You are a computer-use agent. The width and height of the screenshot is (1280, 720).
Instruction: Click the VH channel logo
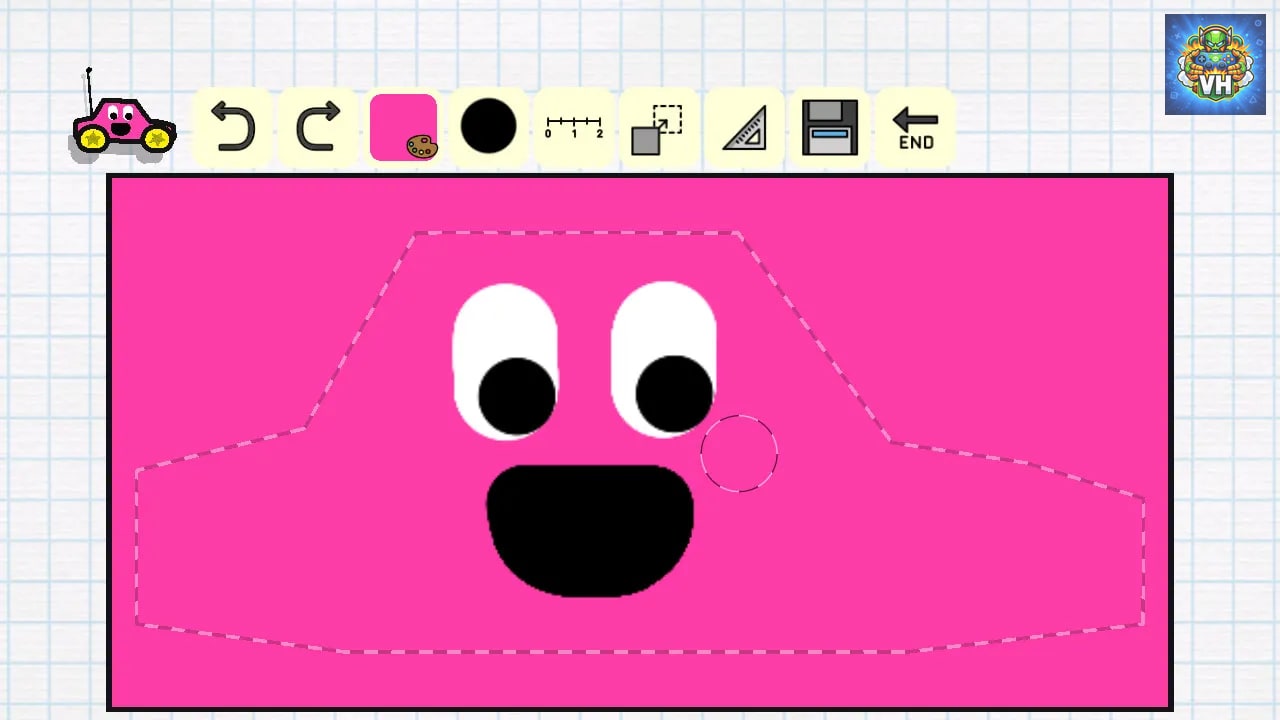coord(1215,64)
